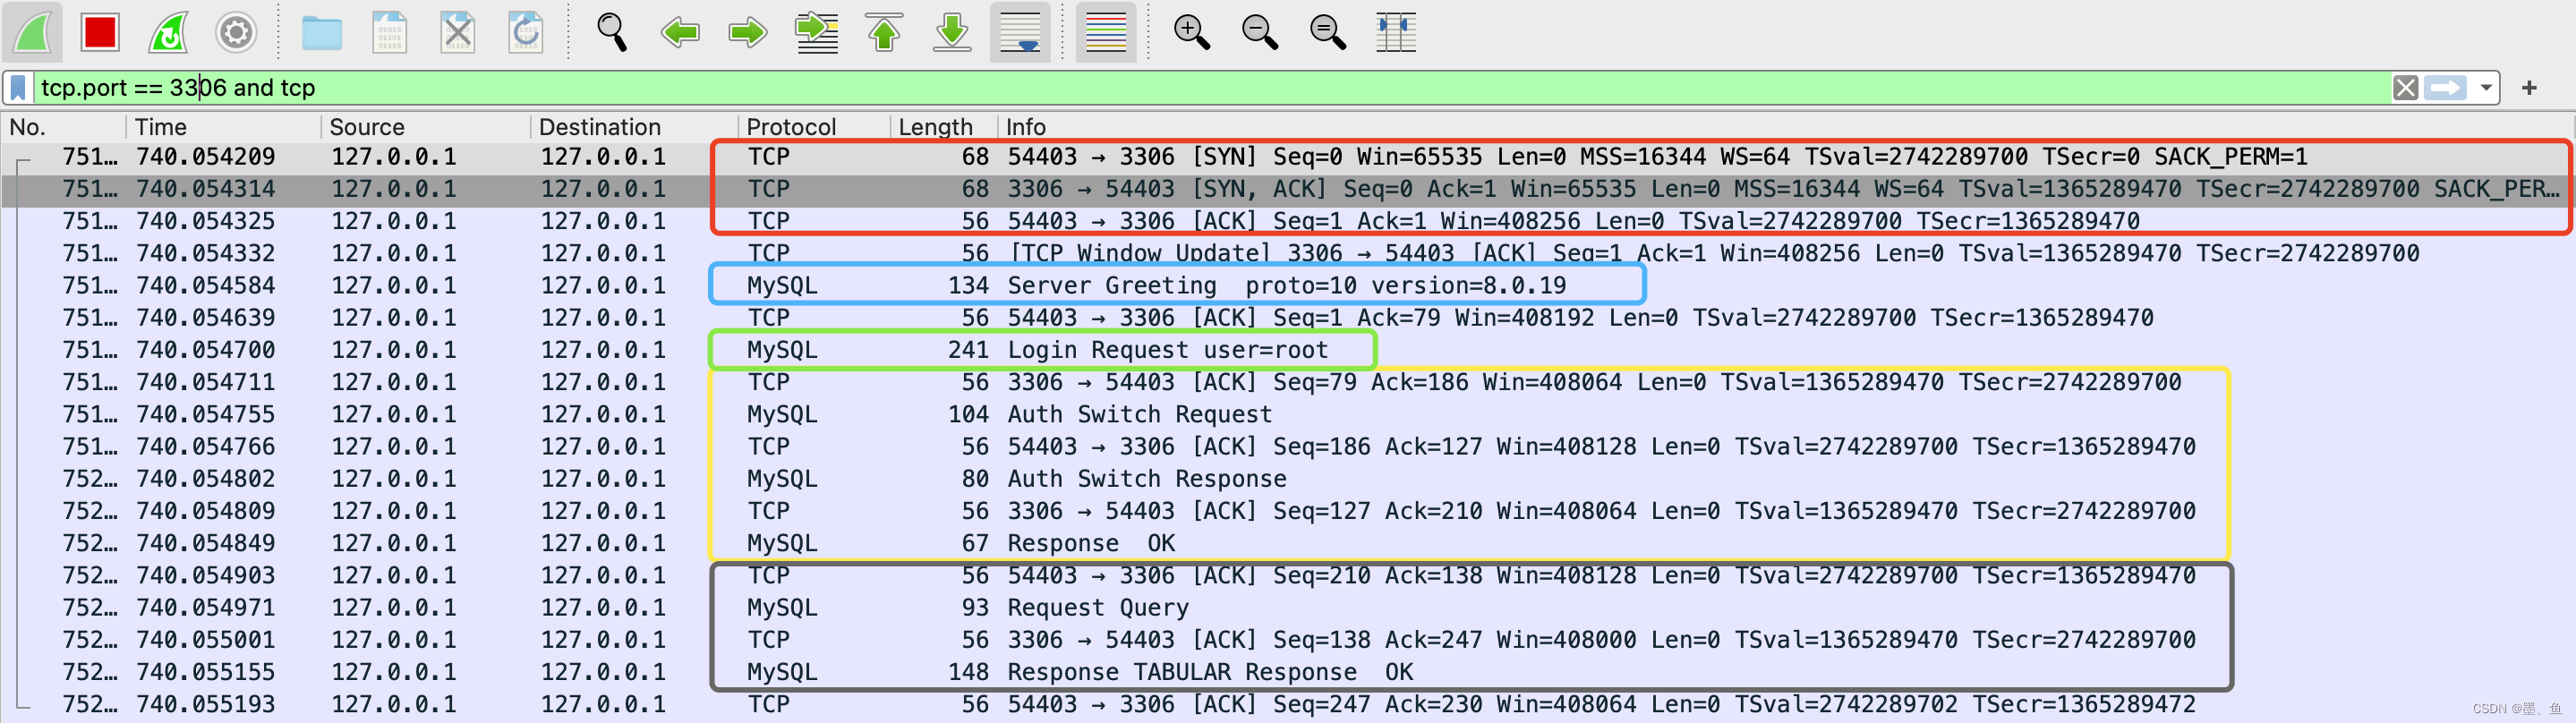Stop the running capture with red square
The width and height of the screenshot is (2576, 723).
[100, 32]
